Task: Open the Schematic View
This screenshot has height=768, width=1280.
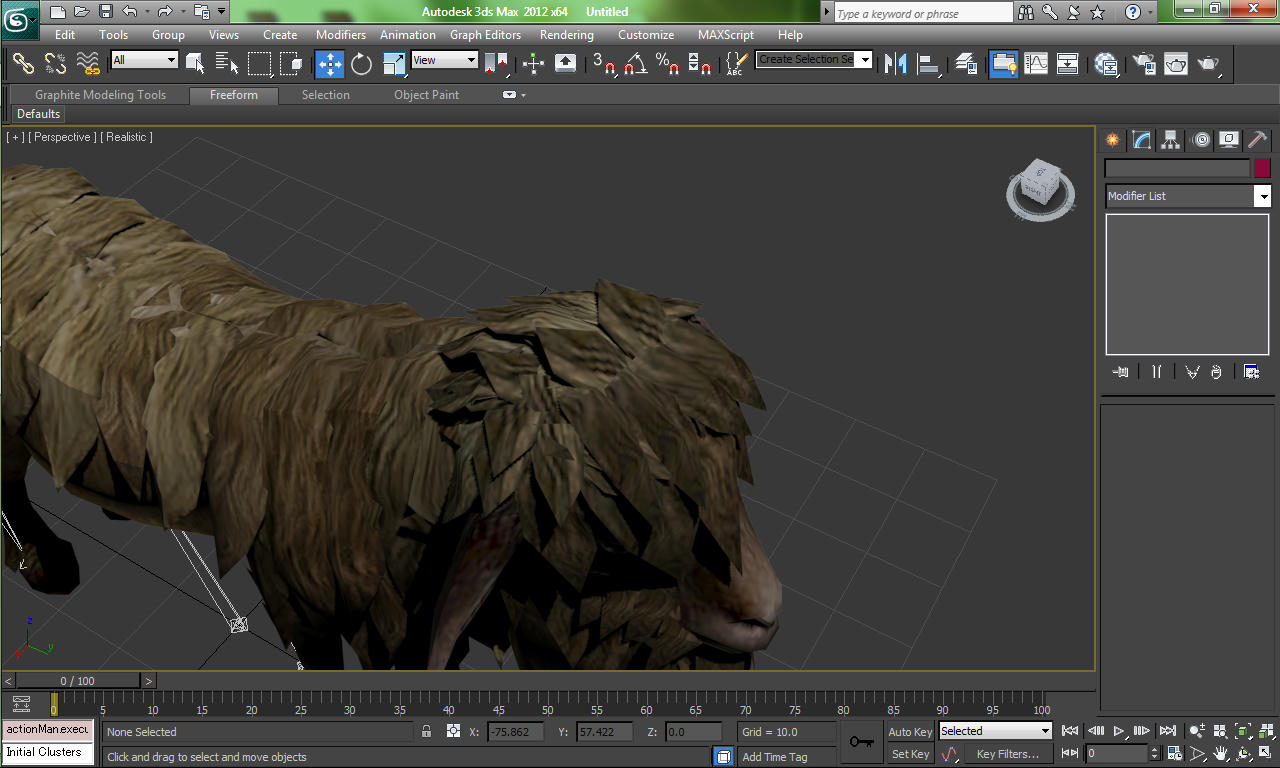Action: tap(1068, 63)
